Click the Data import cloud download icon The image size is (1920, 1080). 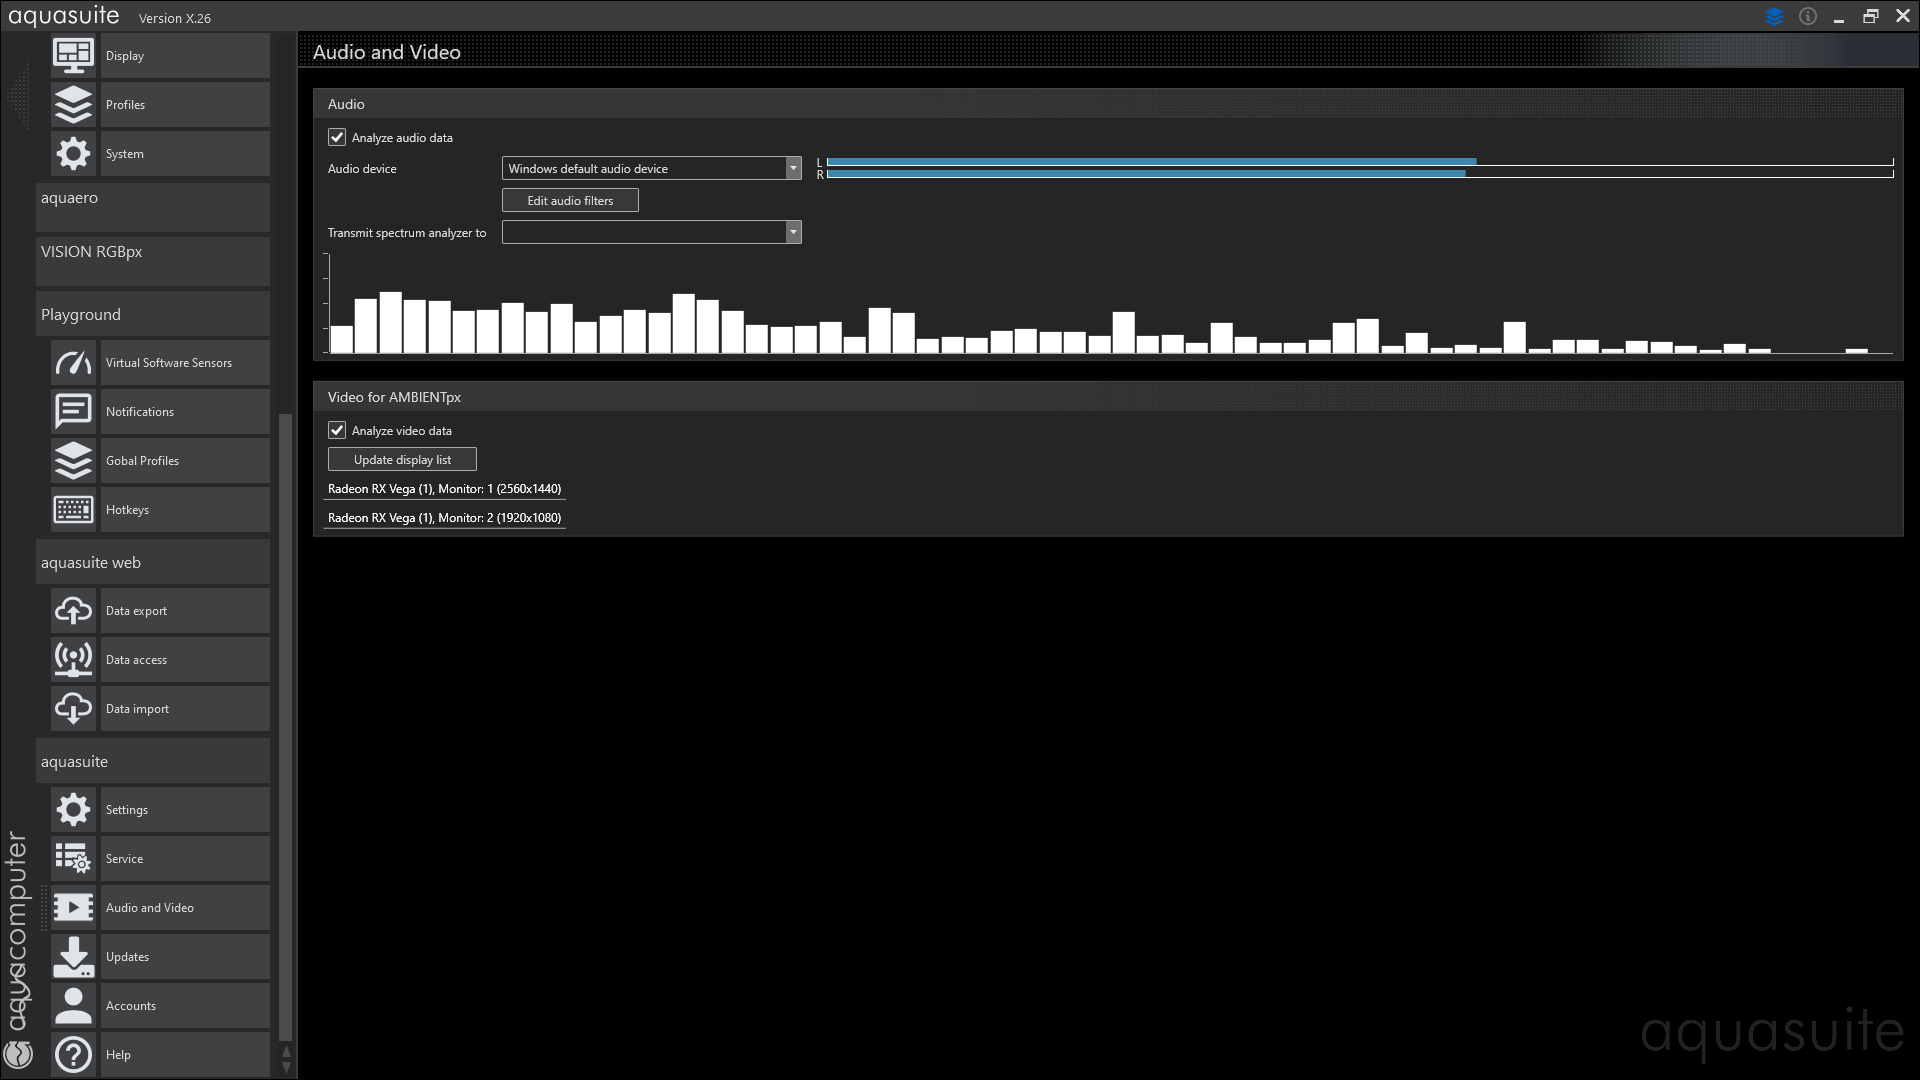[x=73, y=708]
